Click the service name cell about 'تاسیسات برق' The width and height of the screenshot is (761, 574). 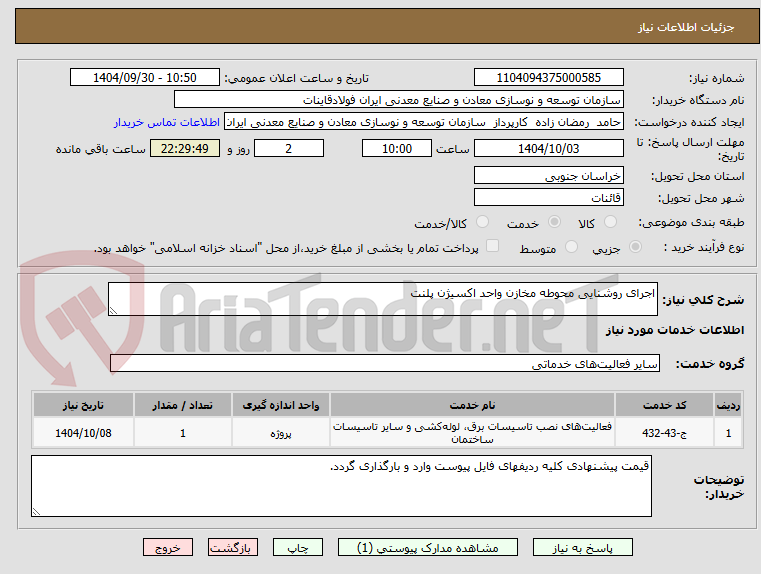[472, 433]
